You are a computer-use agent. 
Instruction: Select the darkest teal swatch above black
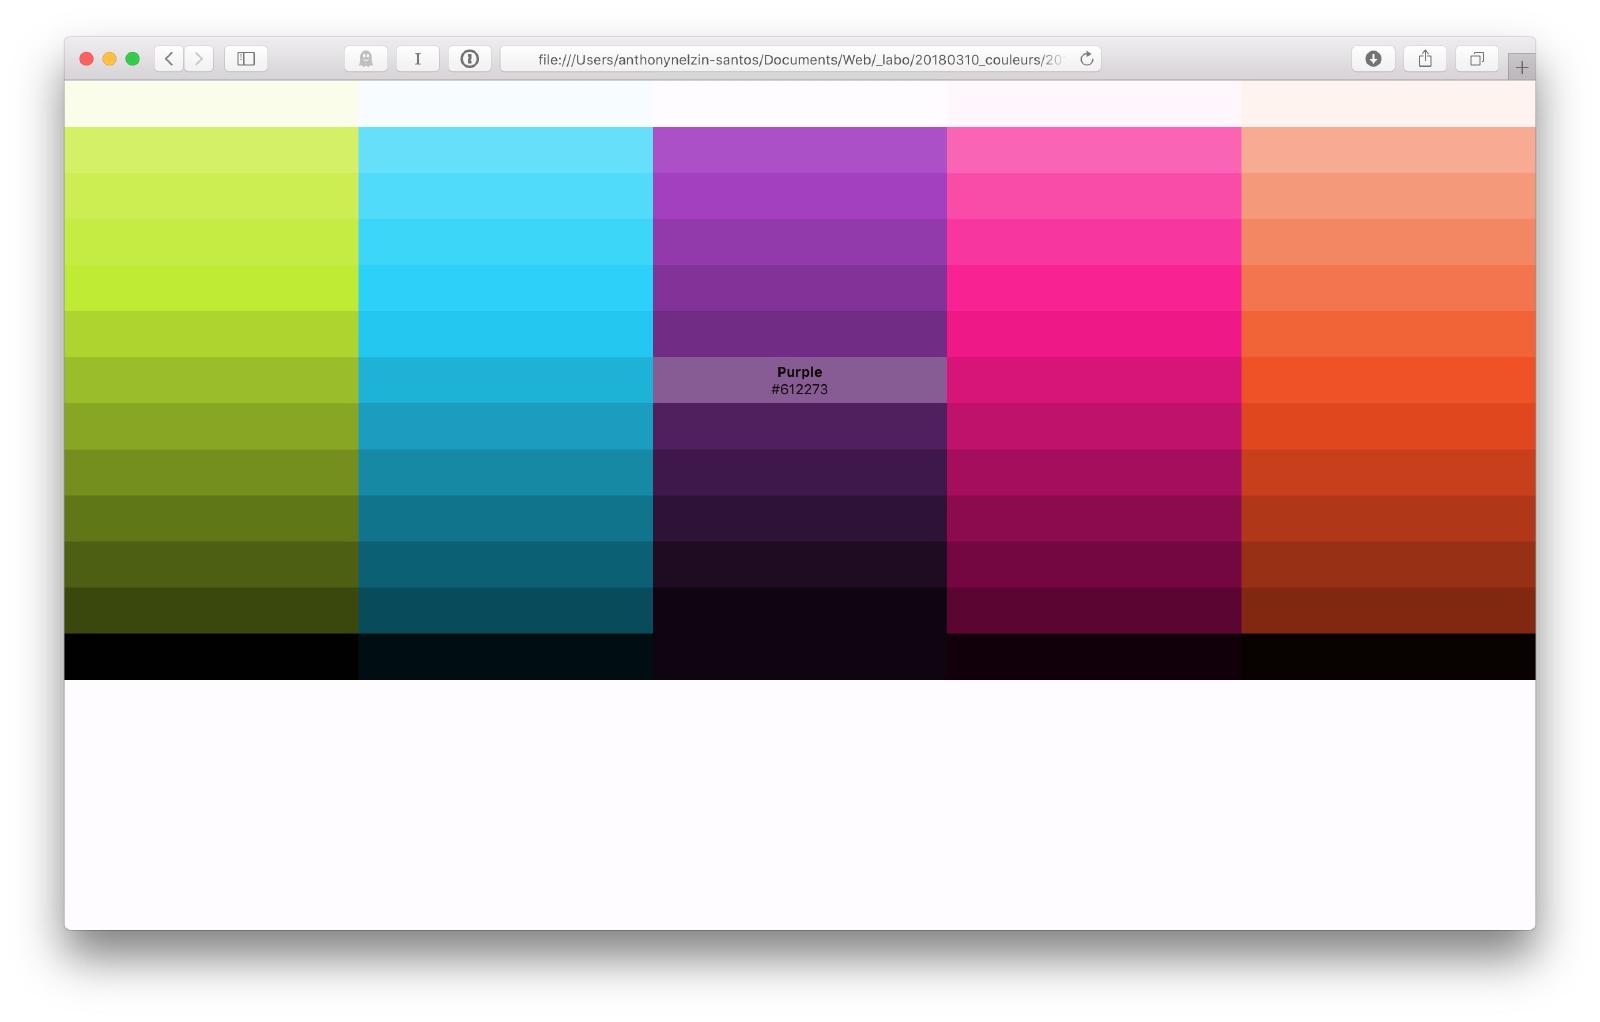pyautogui.click(x=505, y=610)
